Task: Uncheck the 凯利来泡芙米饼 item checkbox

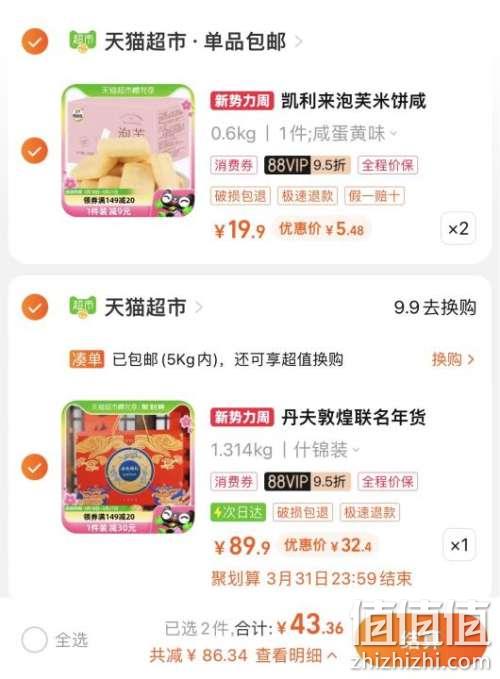Action: pyautogui.click(x=35, y=151)
